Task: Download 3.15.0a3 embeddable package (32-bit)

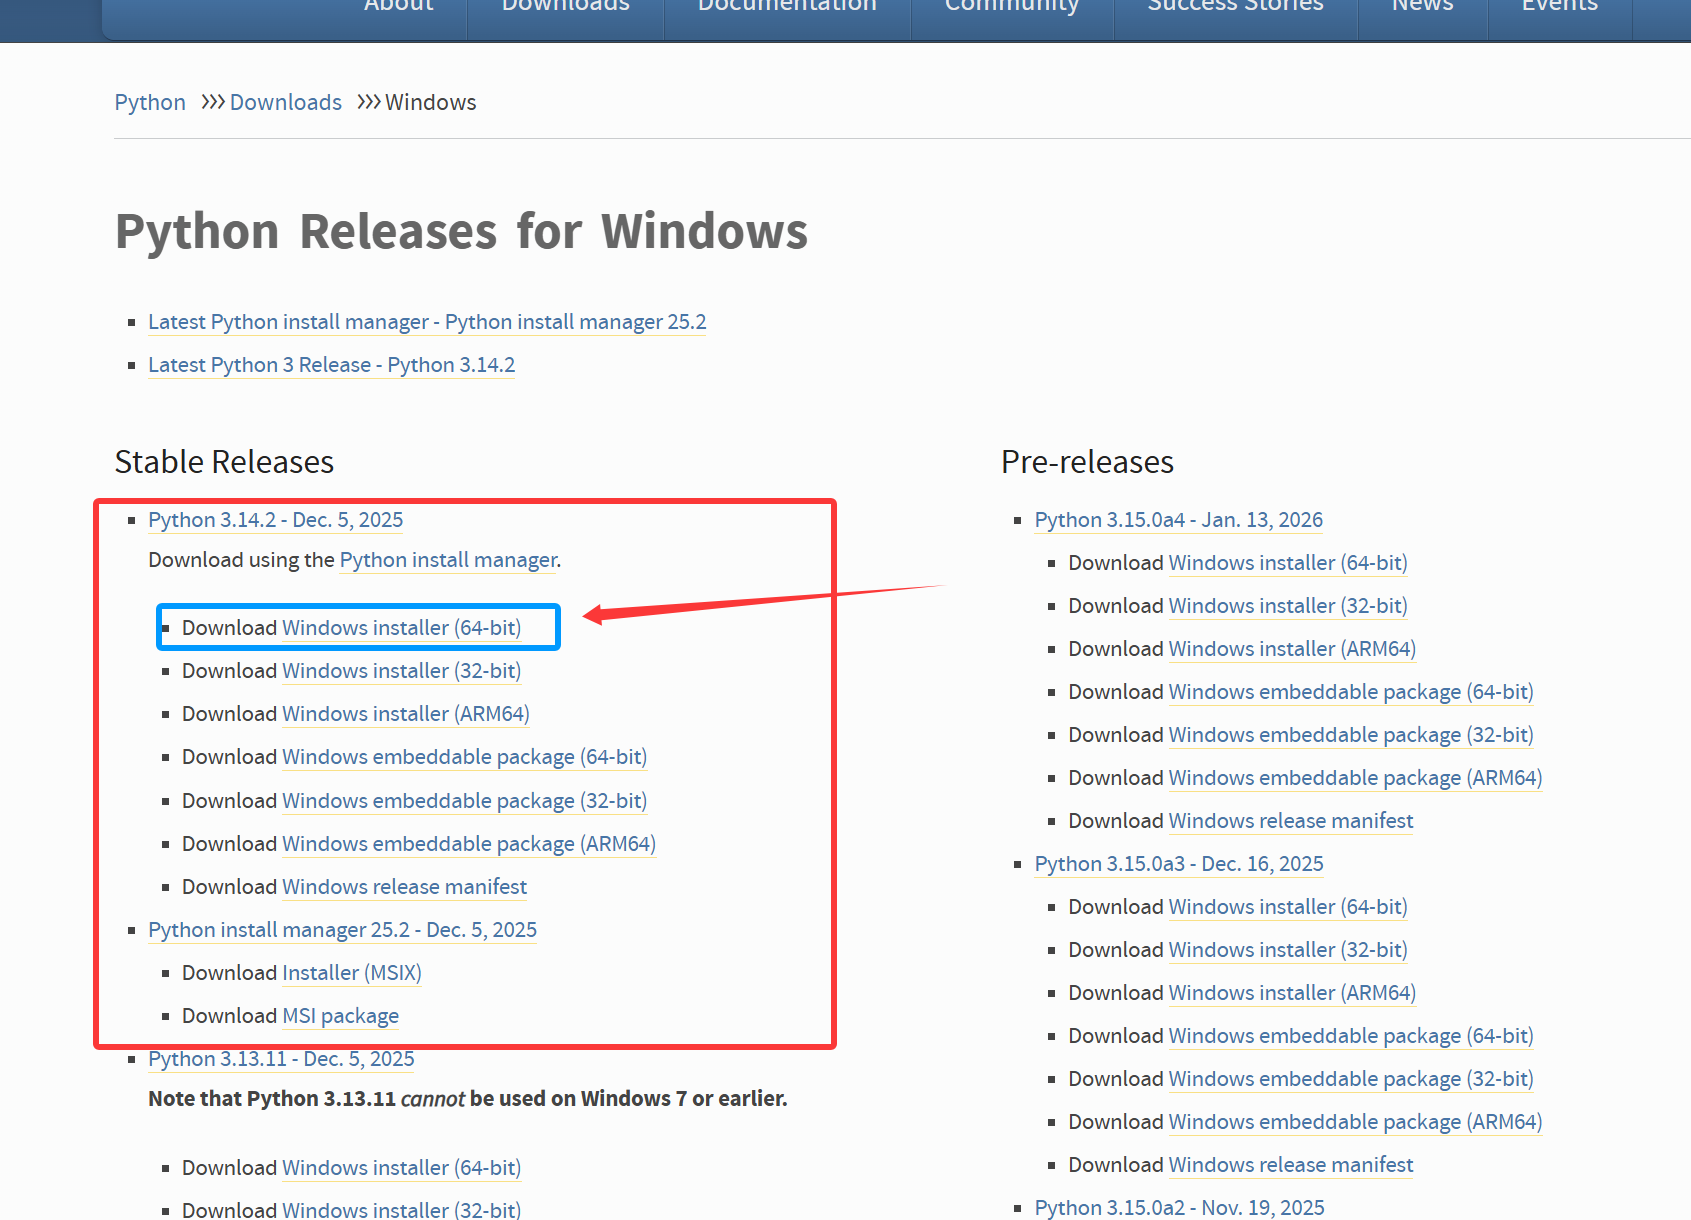Action: [1351, 1079]
